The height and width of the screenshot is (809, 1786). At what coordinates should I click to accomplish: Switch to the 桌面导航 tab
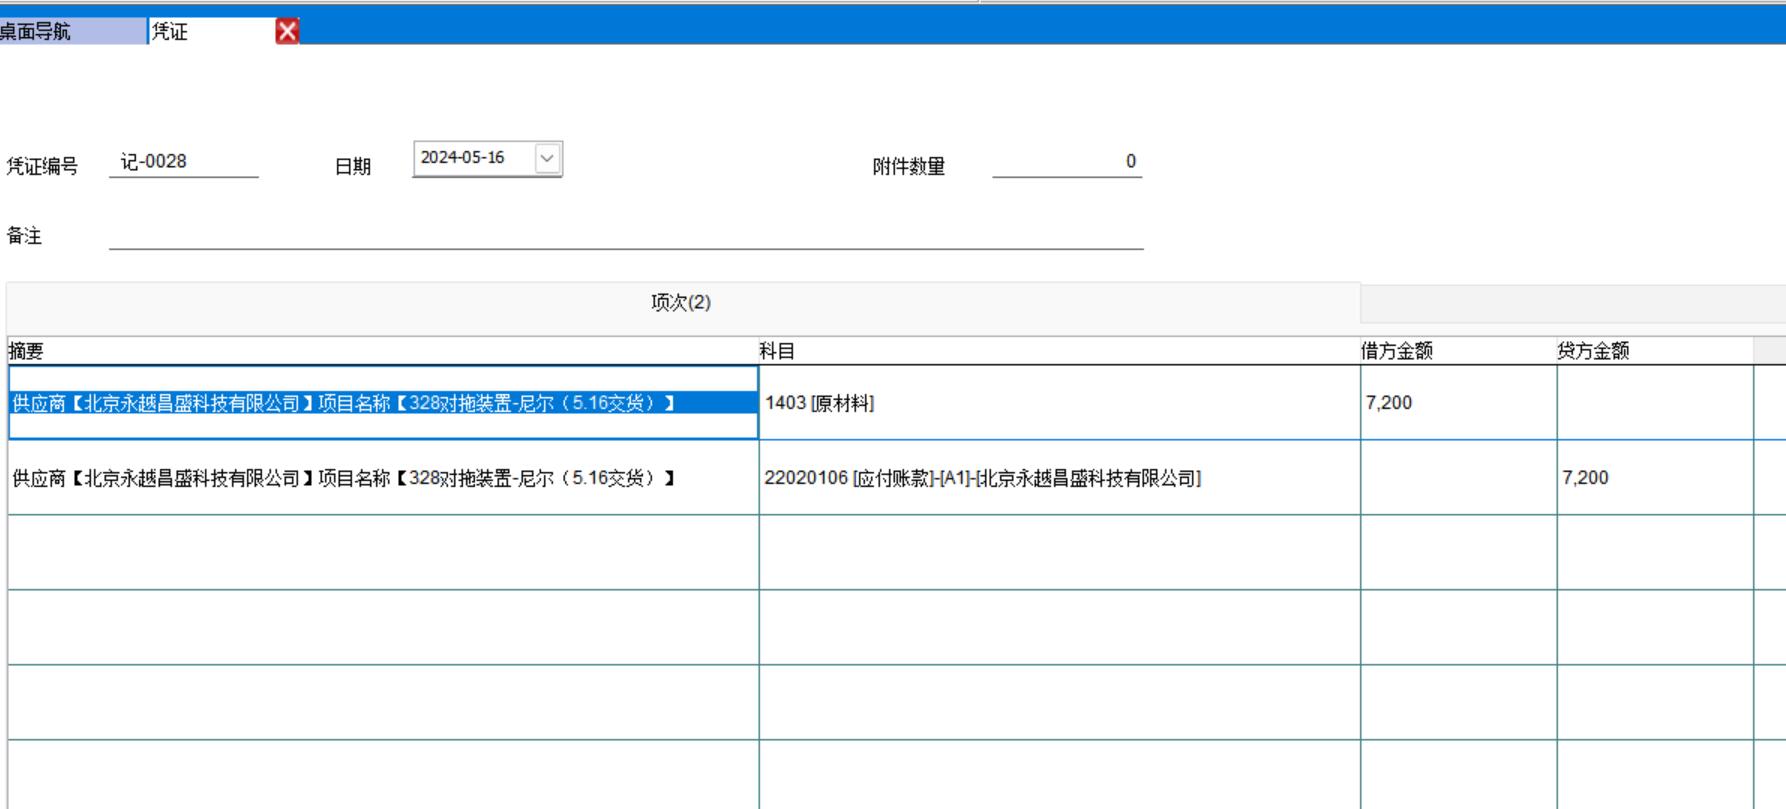[70, 32]
